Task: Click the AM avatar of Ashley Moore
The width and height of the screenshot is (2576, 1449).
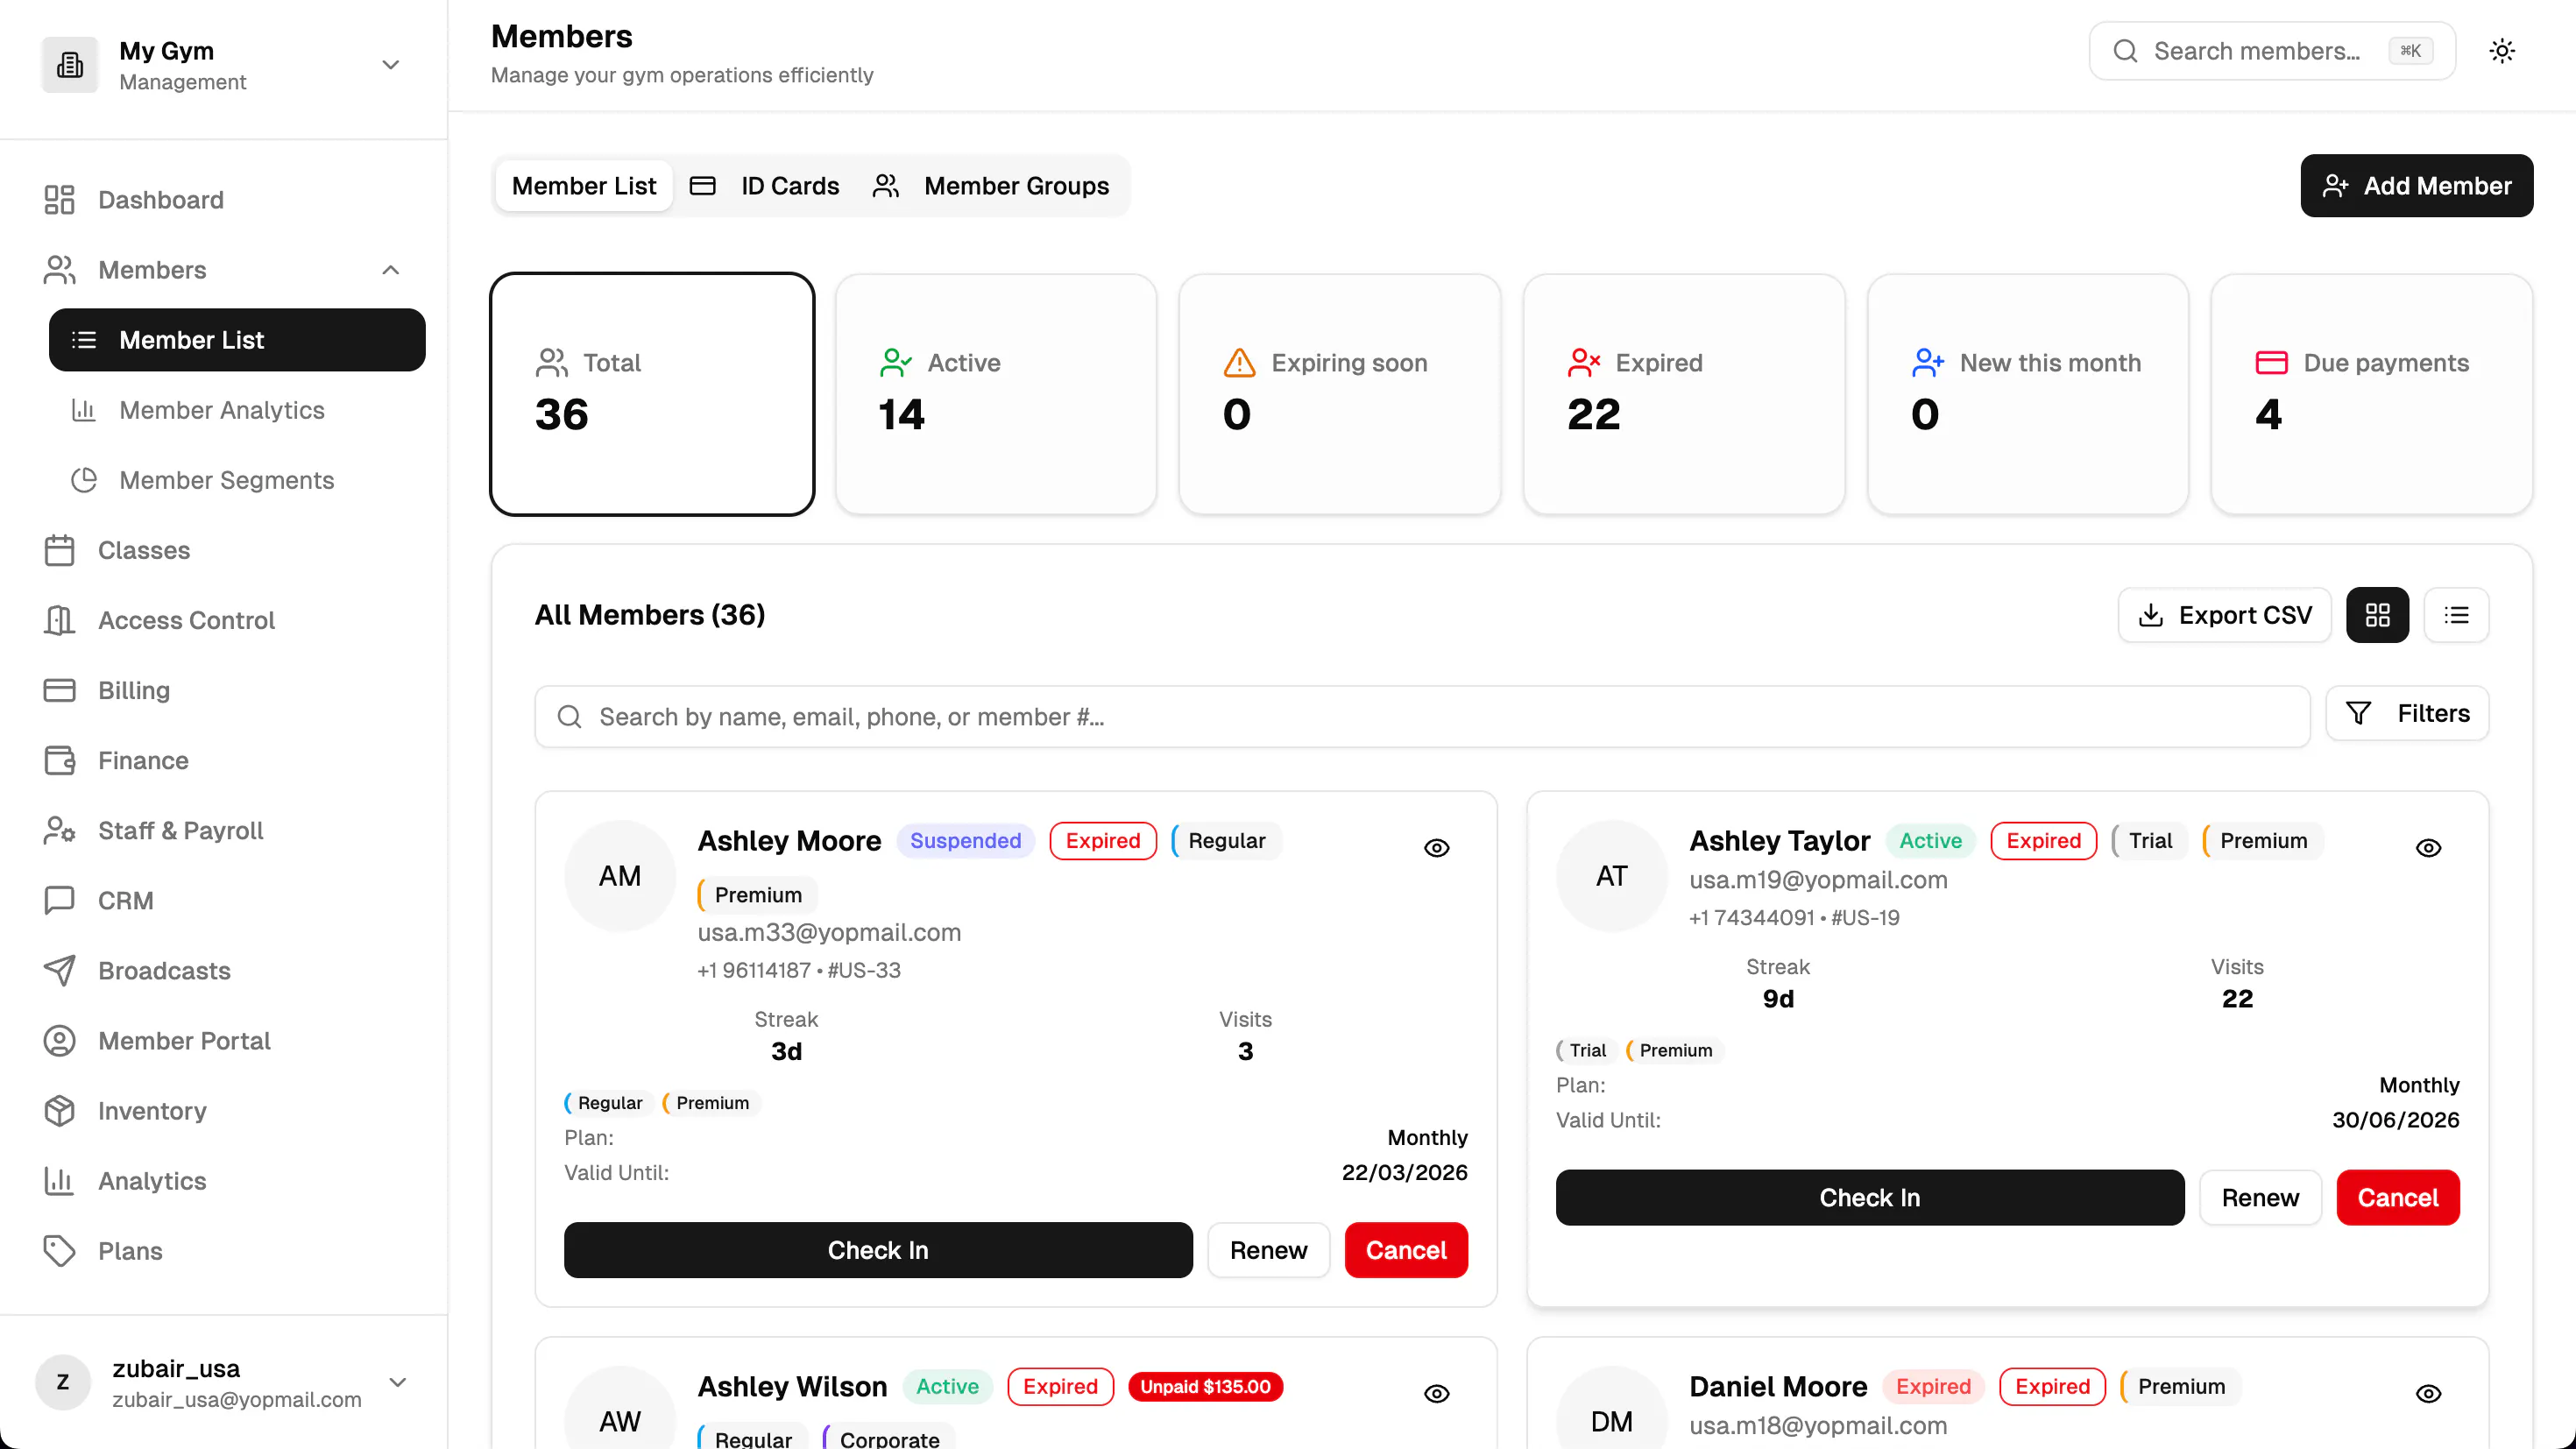Action: click(620, 876)
